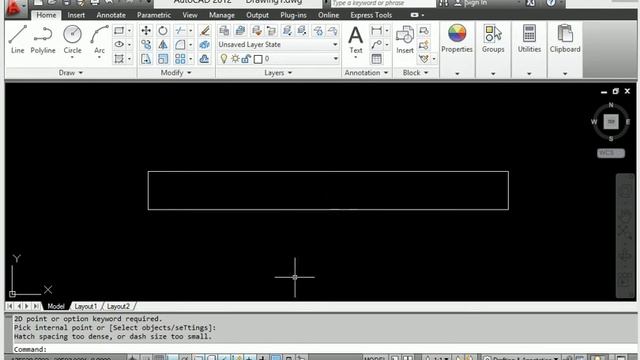Image resolution: width=640 pixels, height=360 pixels.
Task: Select the Fillet tool
Action: (x=180, y=44)
